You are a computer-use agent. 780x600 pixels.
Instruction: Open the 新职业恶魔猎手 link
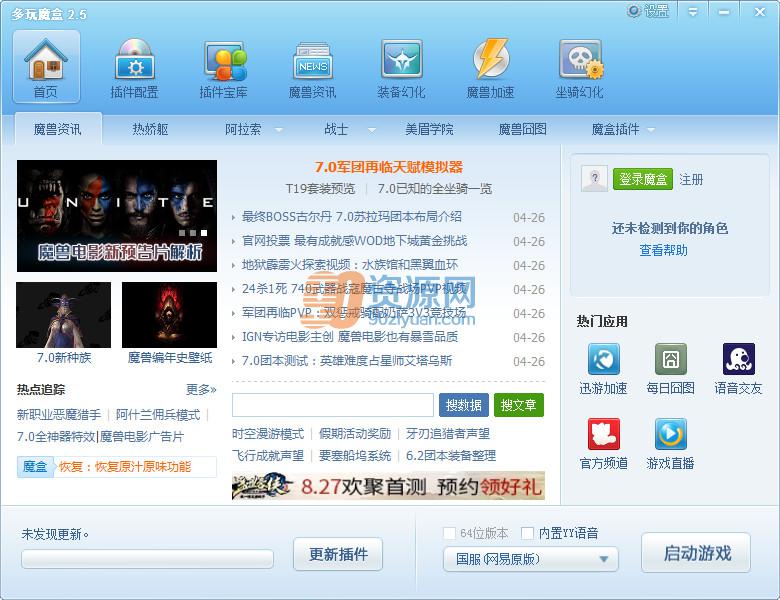coord(59,415)
